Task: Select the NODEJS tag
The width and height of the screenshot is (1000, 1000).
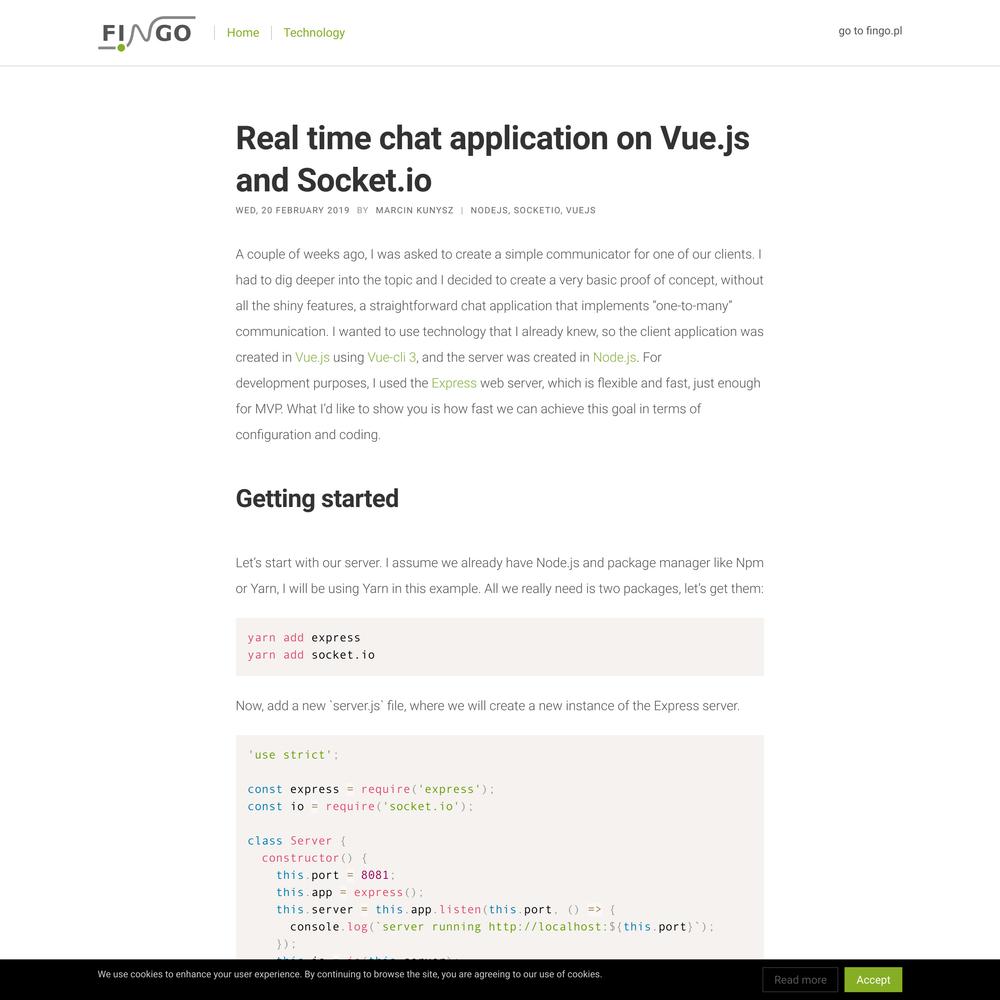Action: pos(489,210)
